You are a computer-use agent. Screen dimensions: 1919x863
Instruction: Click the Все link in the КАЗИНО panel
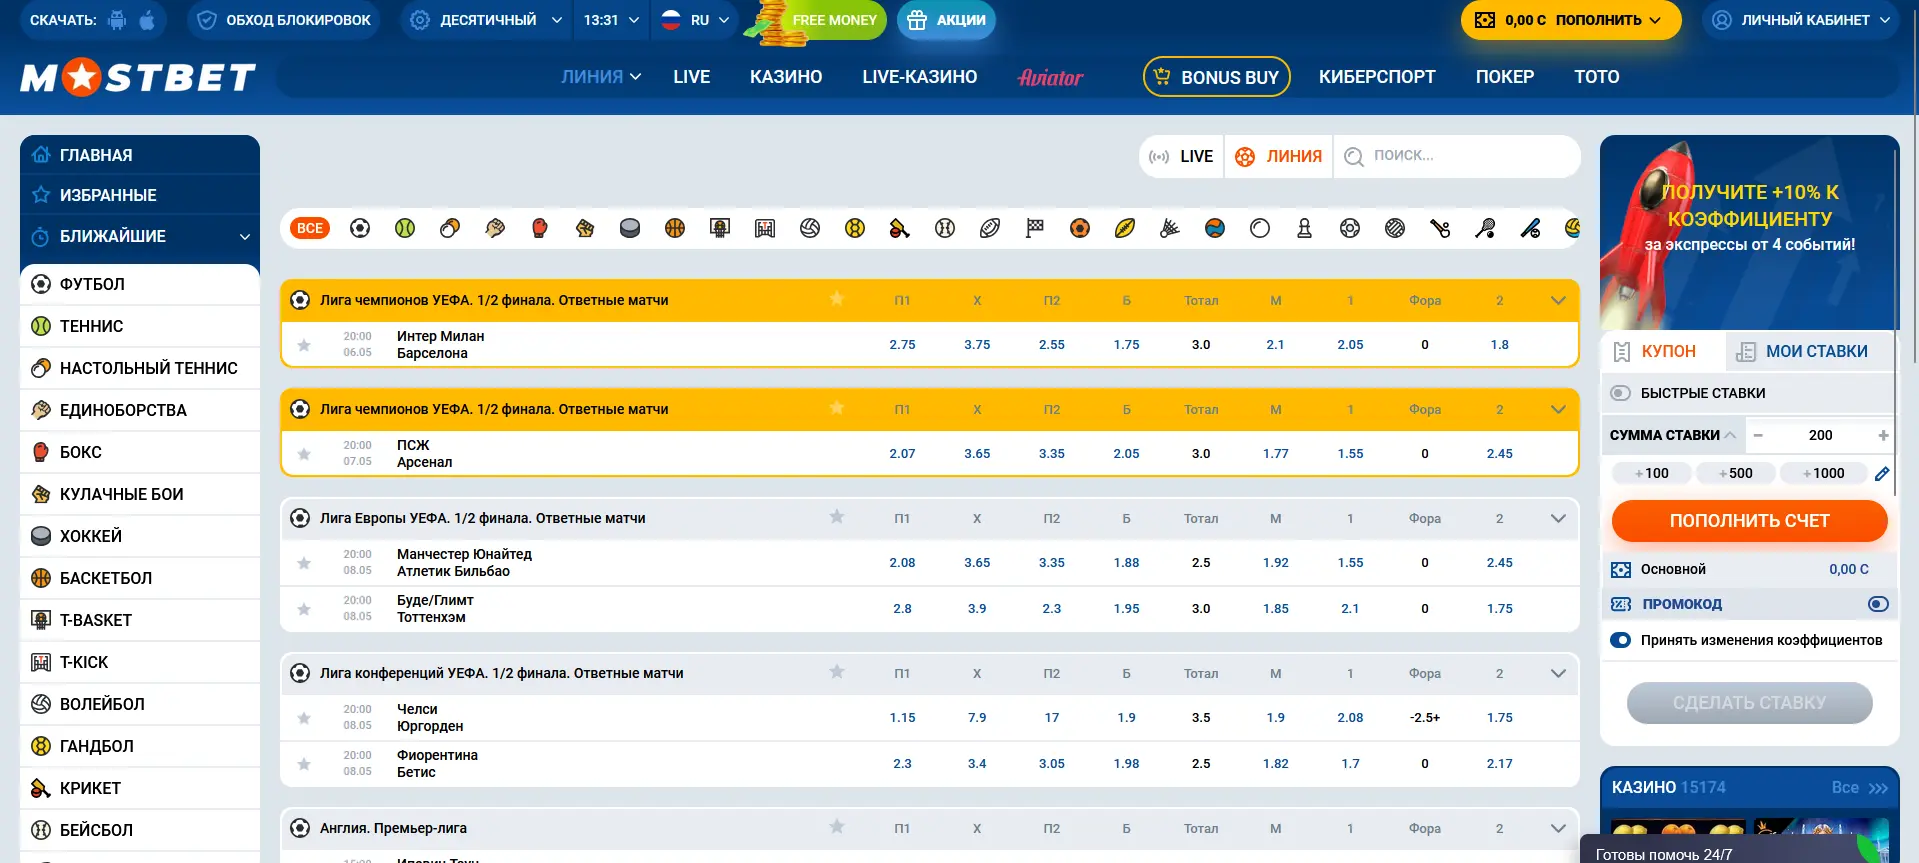click(x=1859, y=788)
